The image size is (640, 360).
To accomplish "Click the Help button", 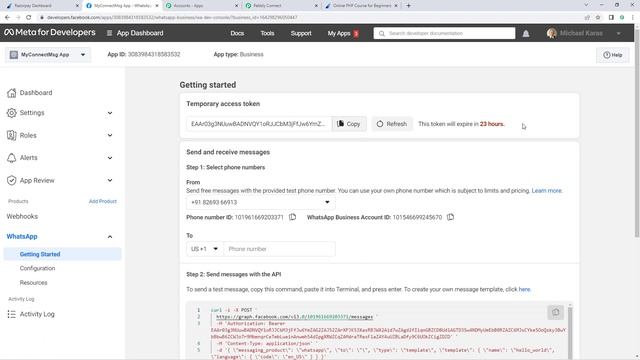I will tap(613, 55).
